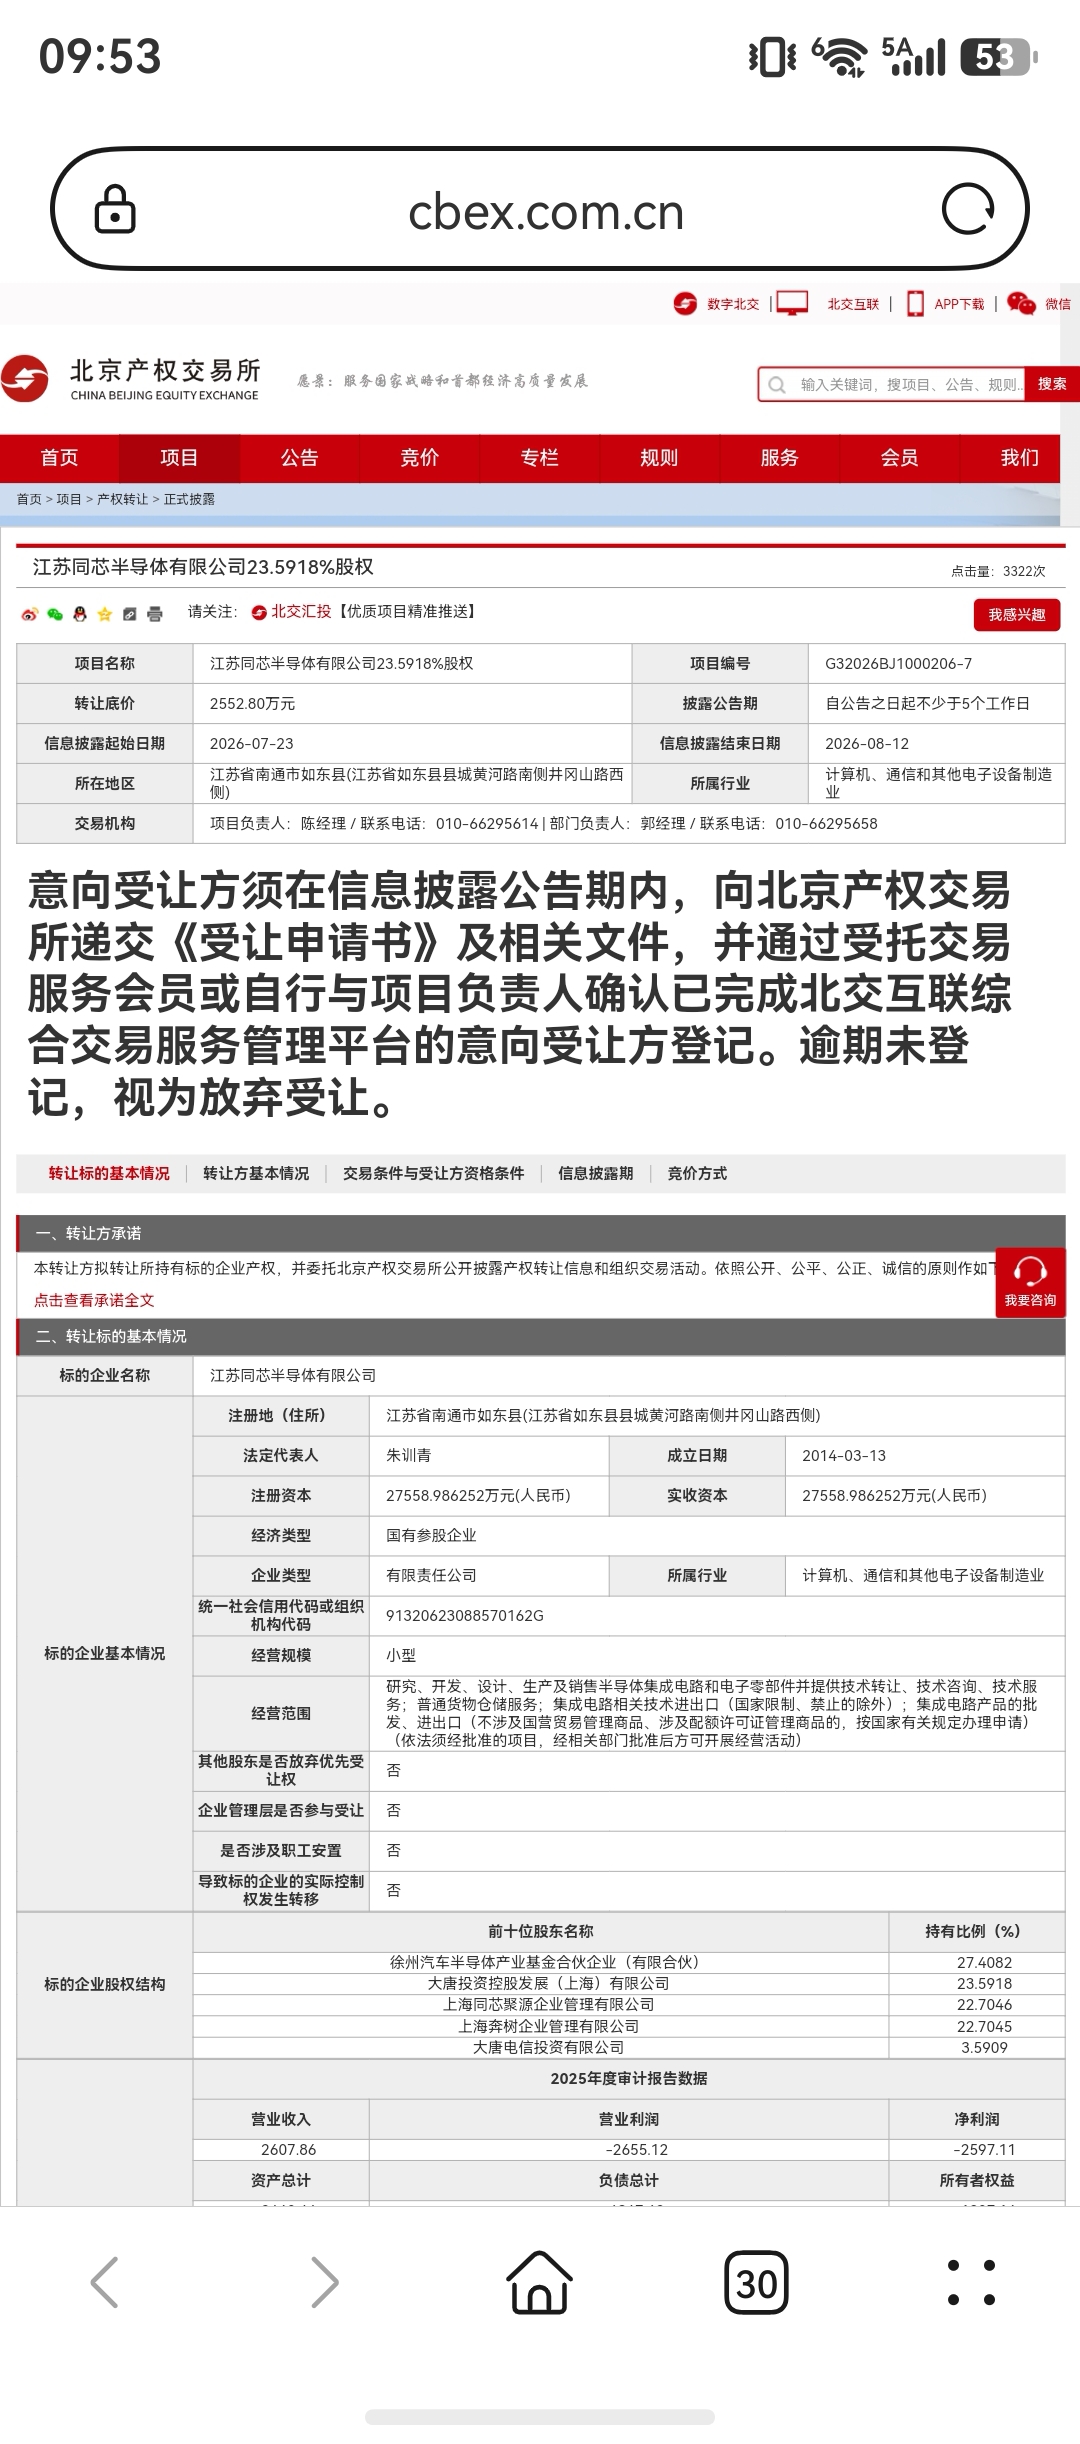
Task: Click the end date 2026-08-12
Action: [867, 743]
